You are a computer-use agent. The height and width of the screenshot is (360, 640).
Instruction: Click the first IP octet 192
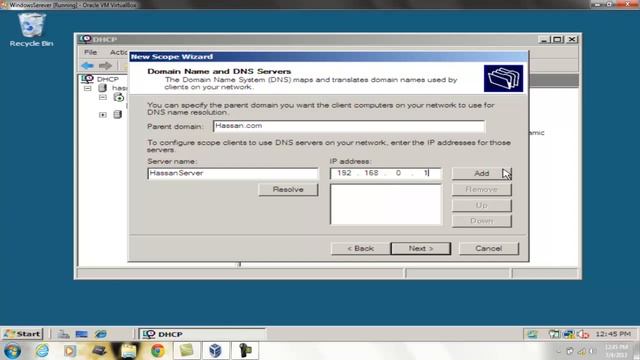[x=344, y=173]
